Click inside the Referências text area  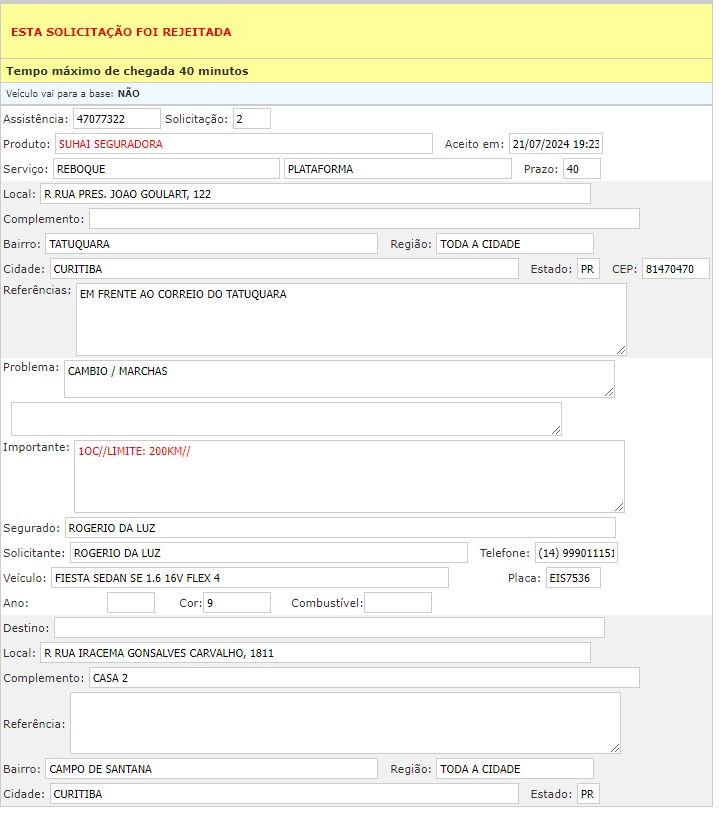coord(351,319)
